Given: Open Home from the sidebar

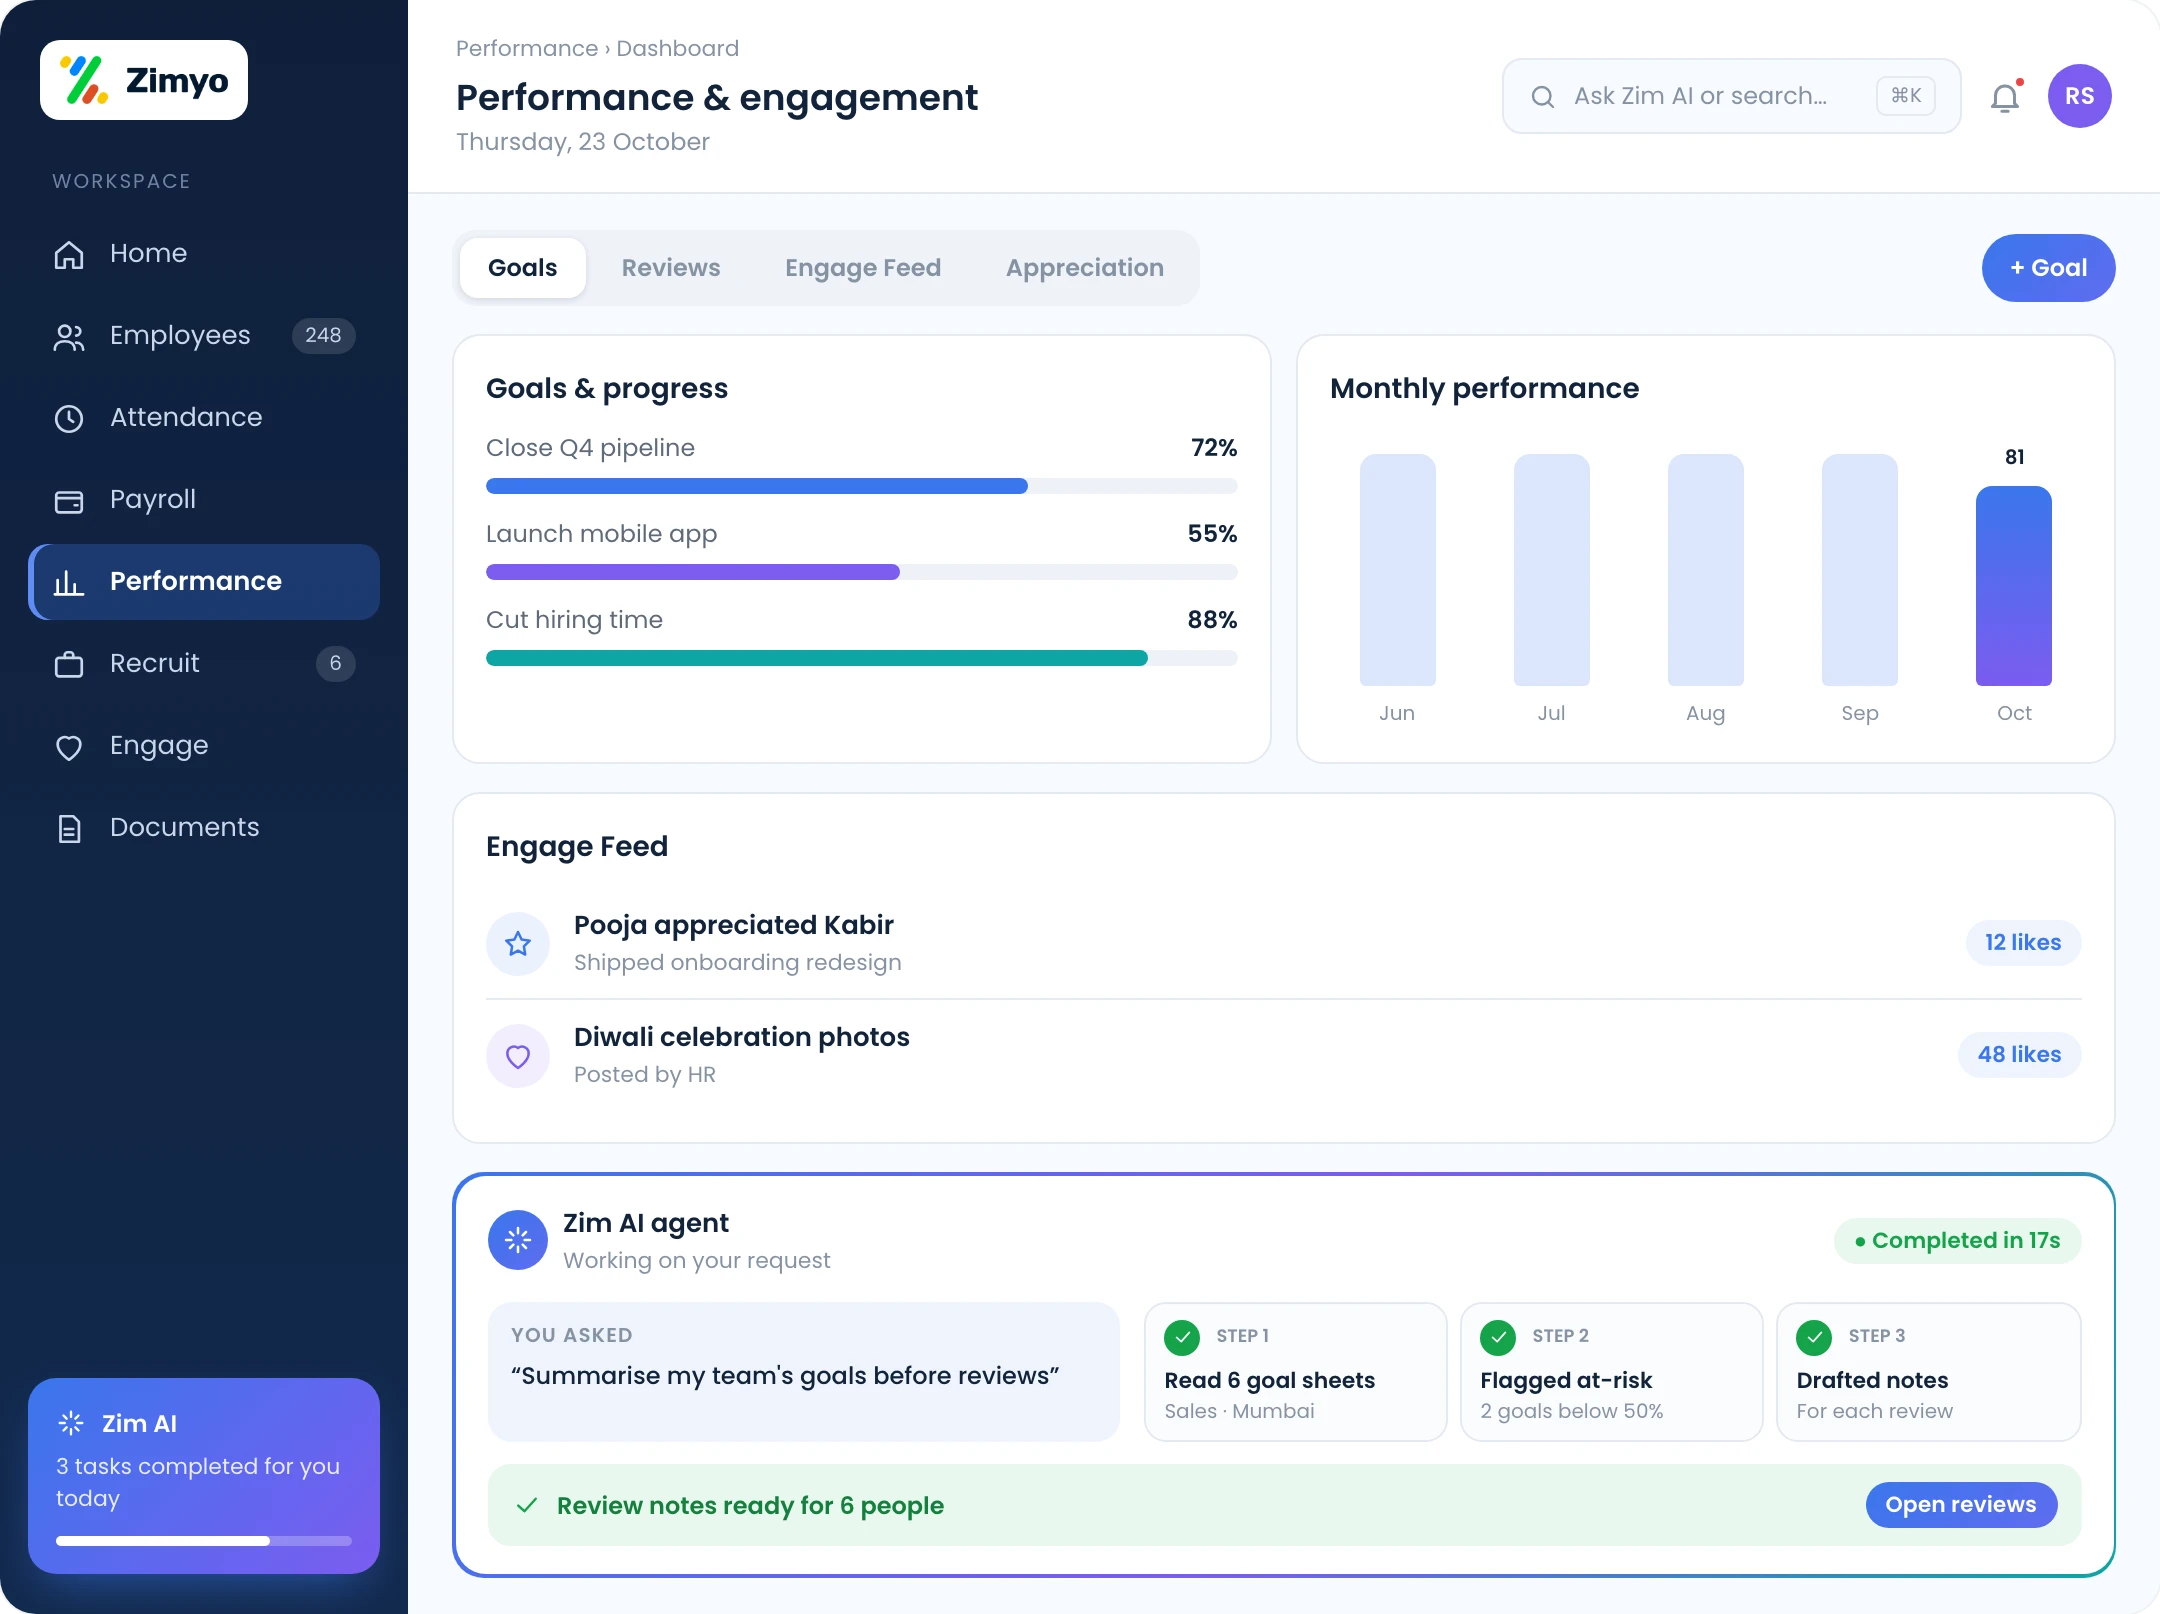Looking at the screenshot, I should click(x=204, y=254).
